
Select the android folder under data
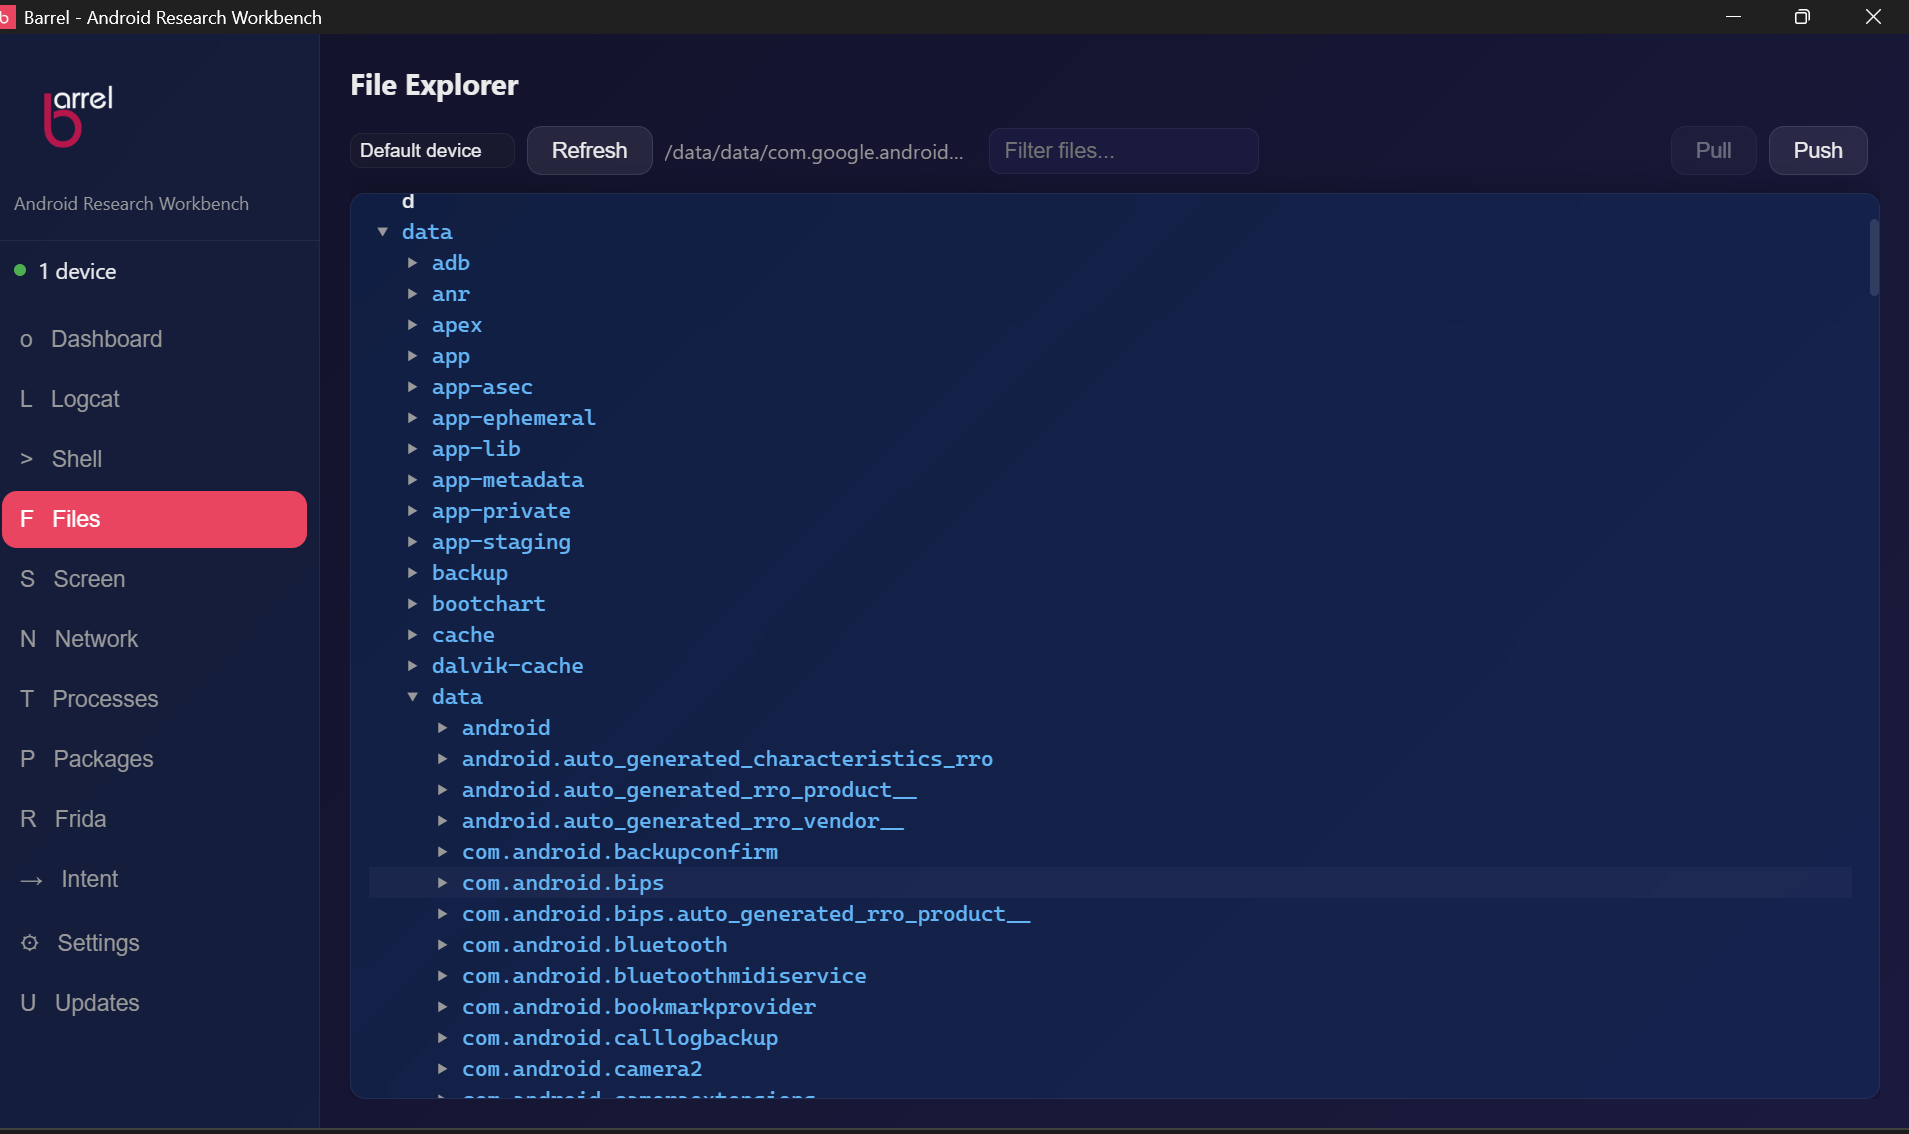[506, 728]
